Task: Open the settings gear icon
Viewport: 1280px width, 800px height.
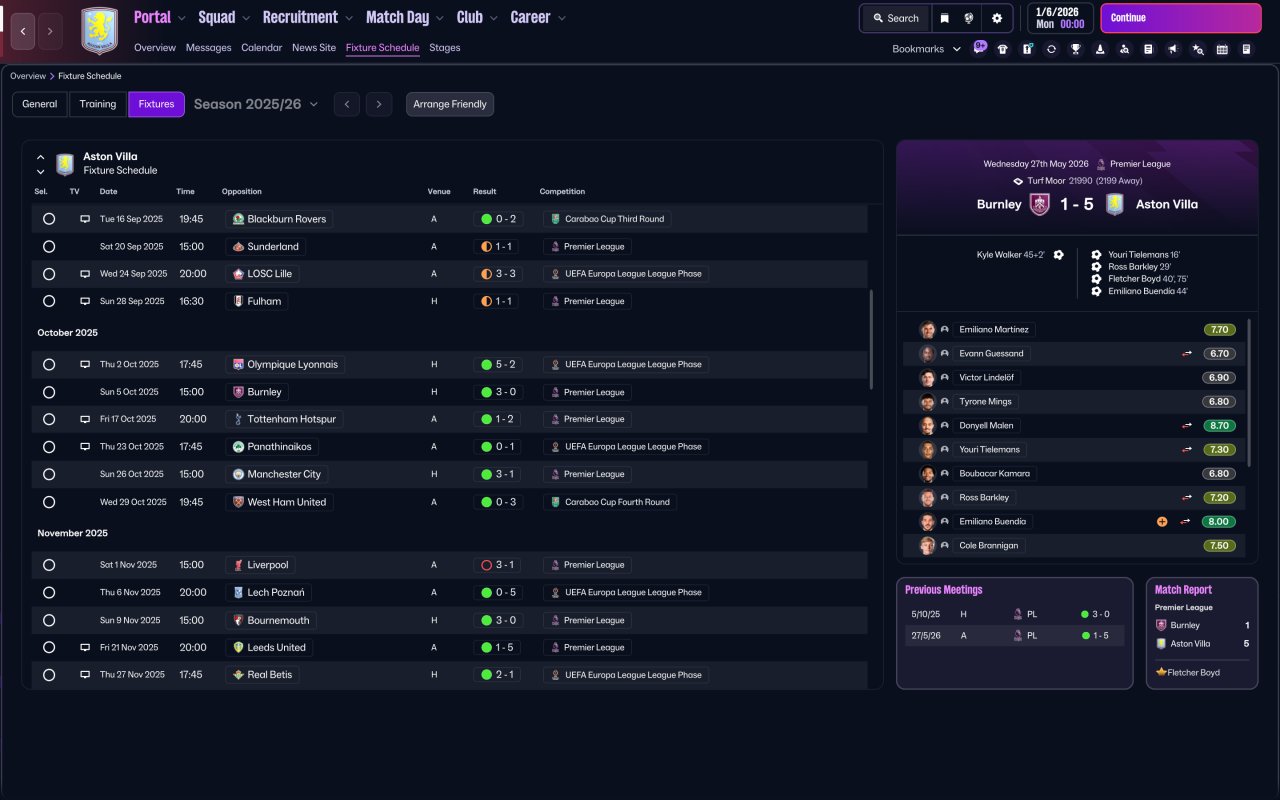Action: pyautogui.click(x=997, y=18)
